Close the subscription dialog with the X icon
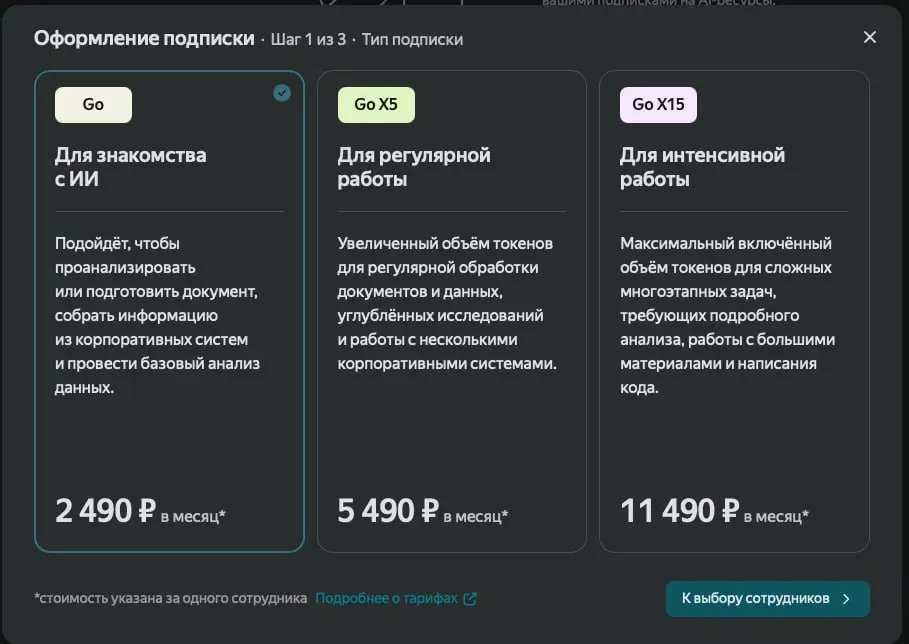The width and height of the screenshot is (909, 644). click(870, 37)
